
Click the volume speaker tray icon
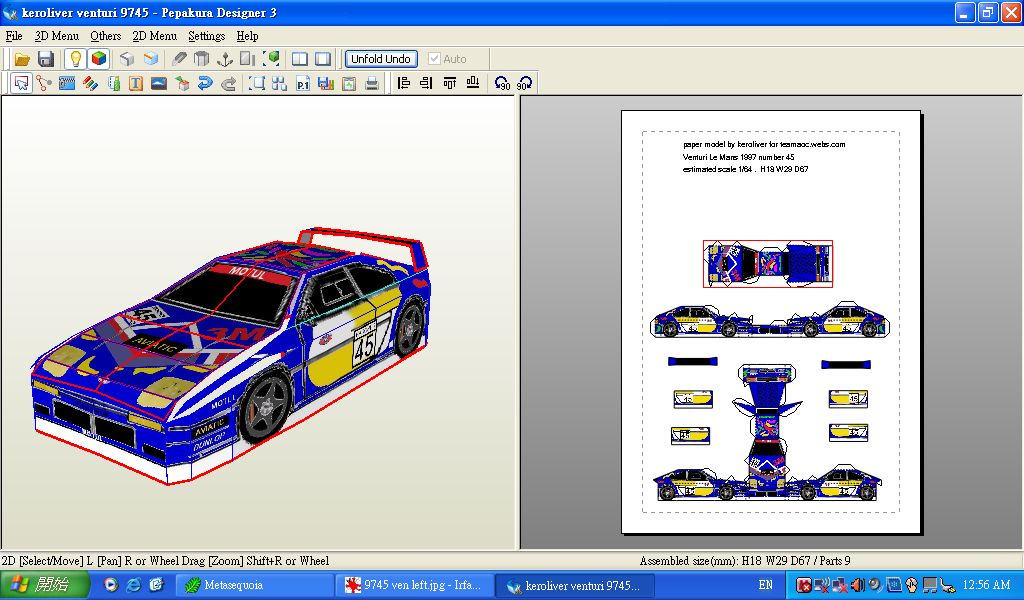(x=857, y=585)
